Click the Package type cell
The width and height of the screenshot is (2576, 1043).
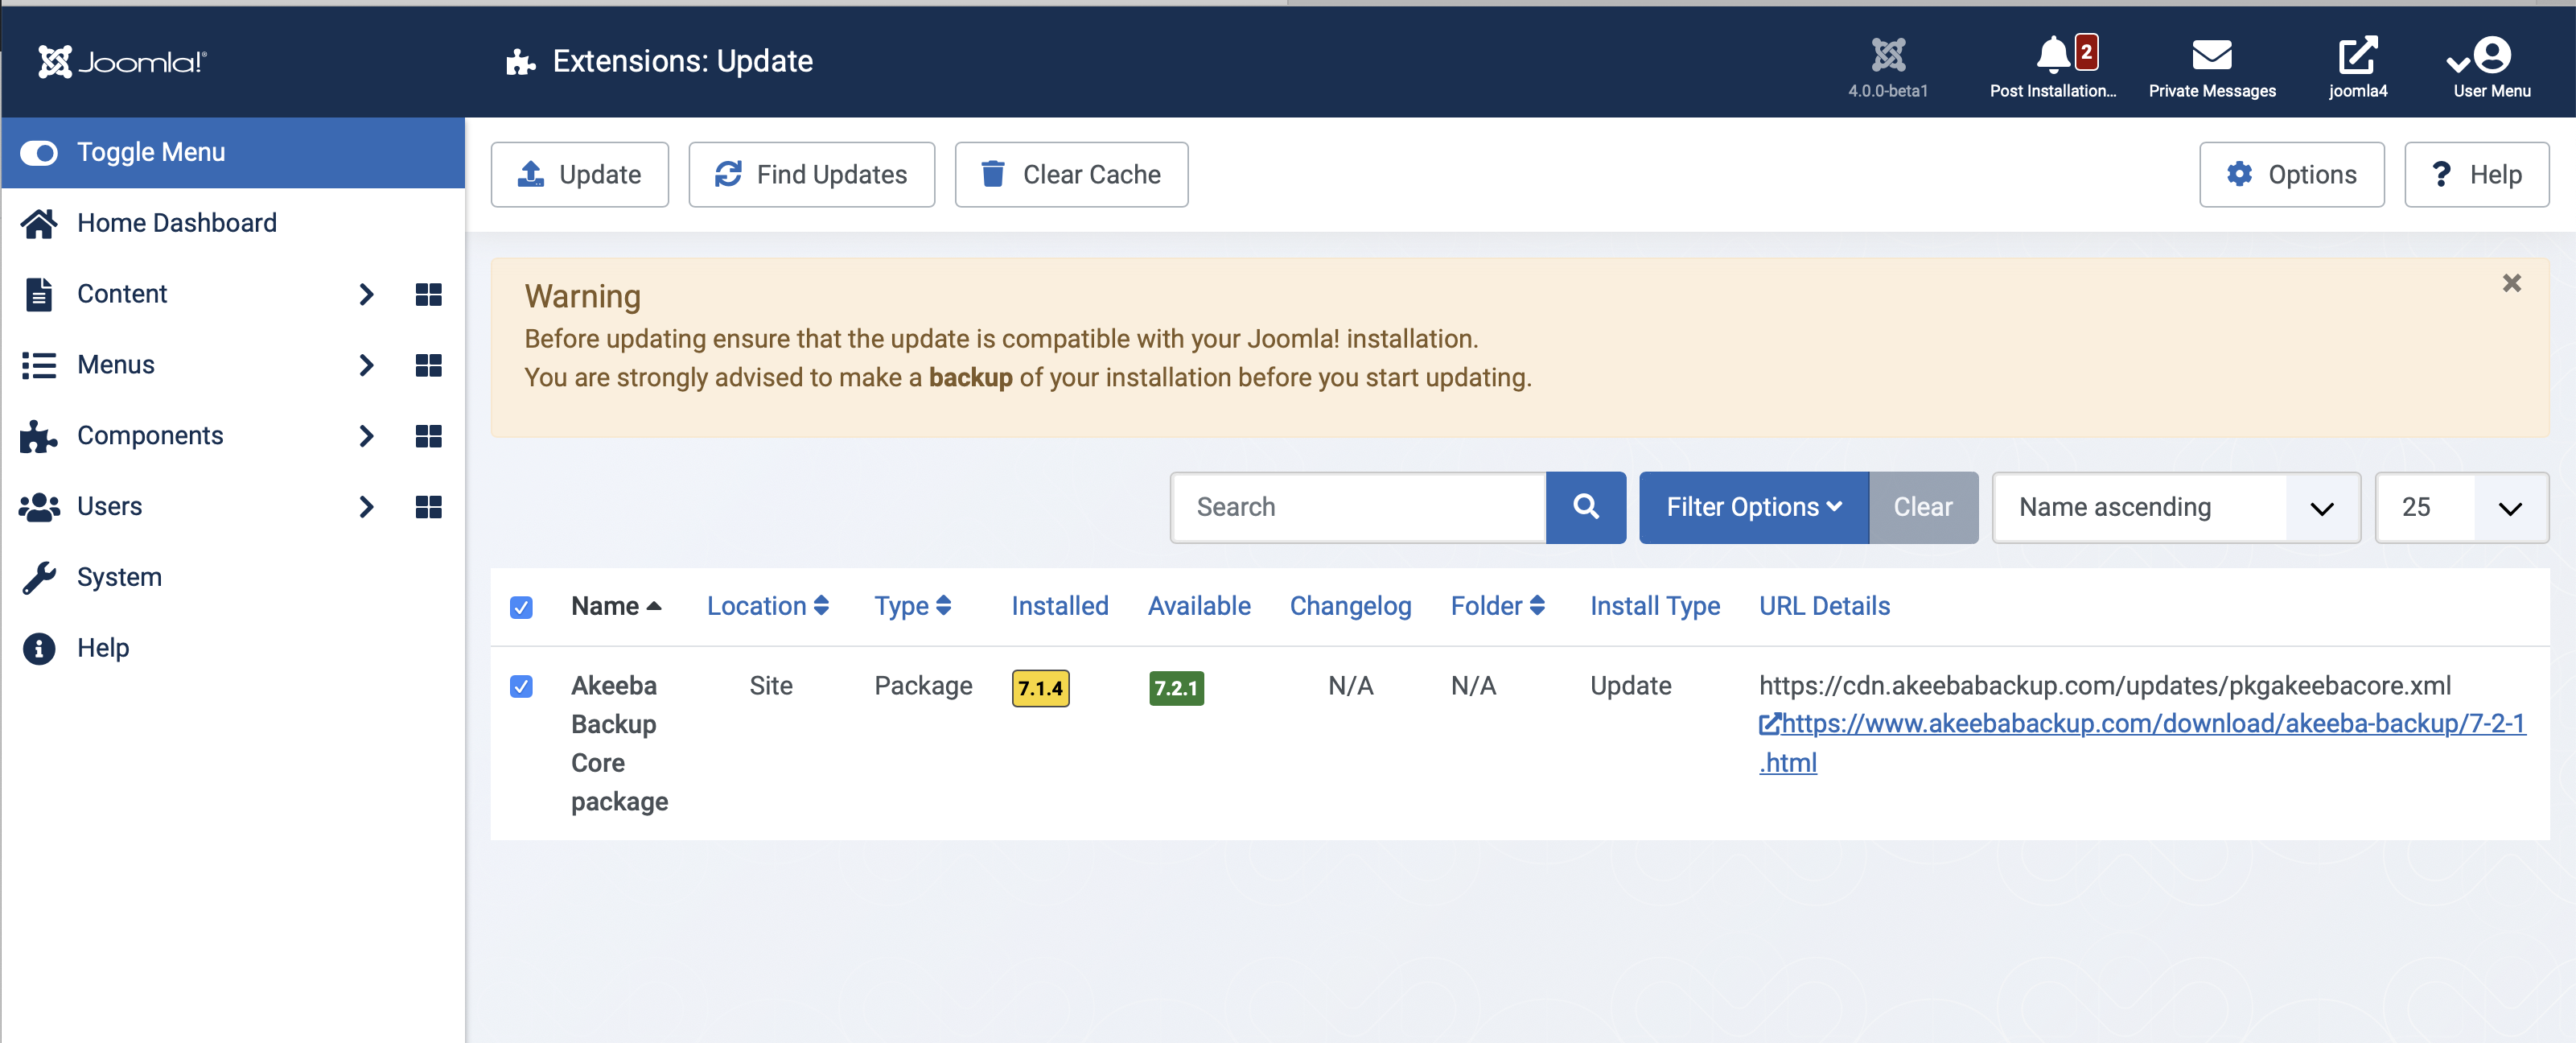tap(923, 686)
